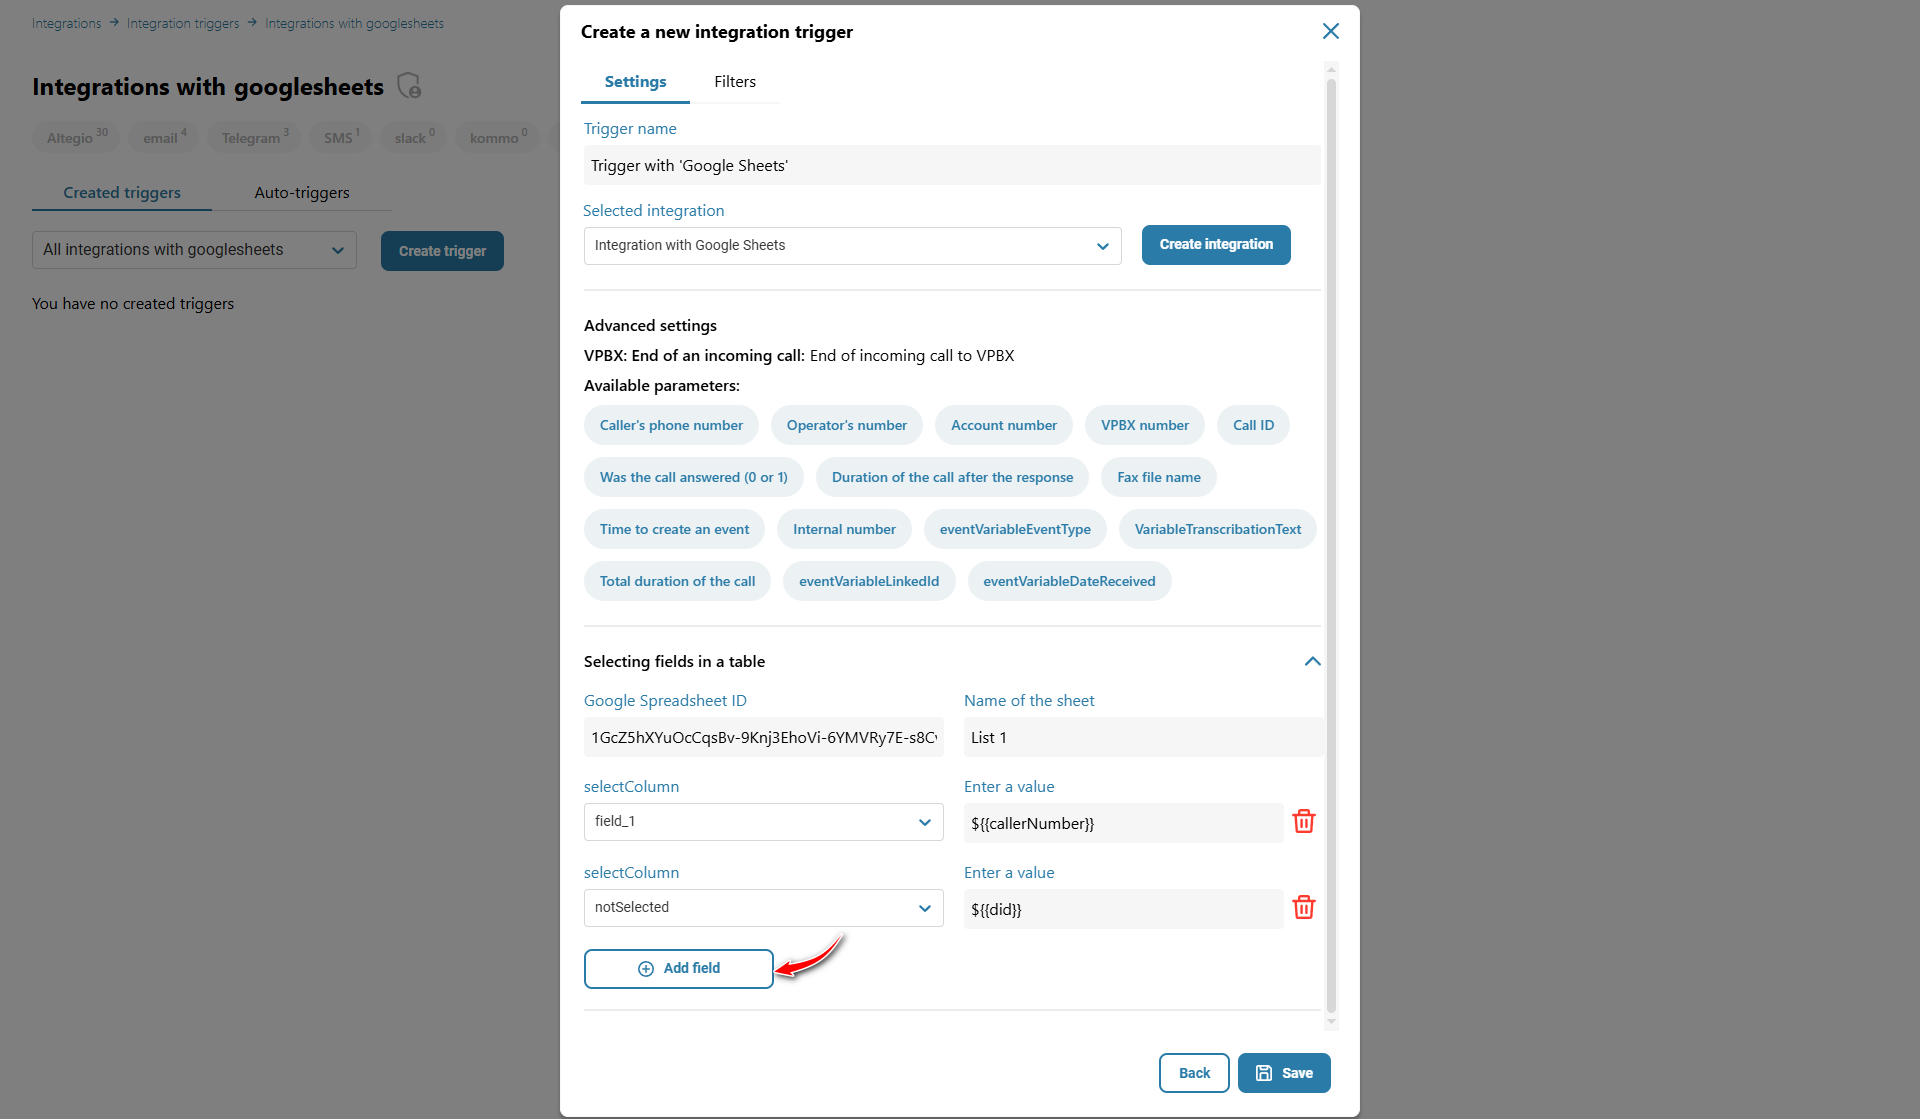Delete the did field row
1920x1119 pixels.
pos(1303,908)
